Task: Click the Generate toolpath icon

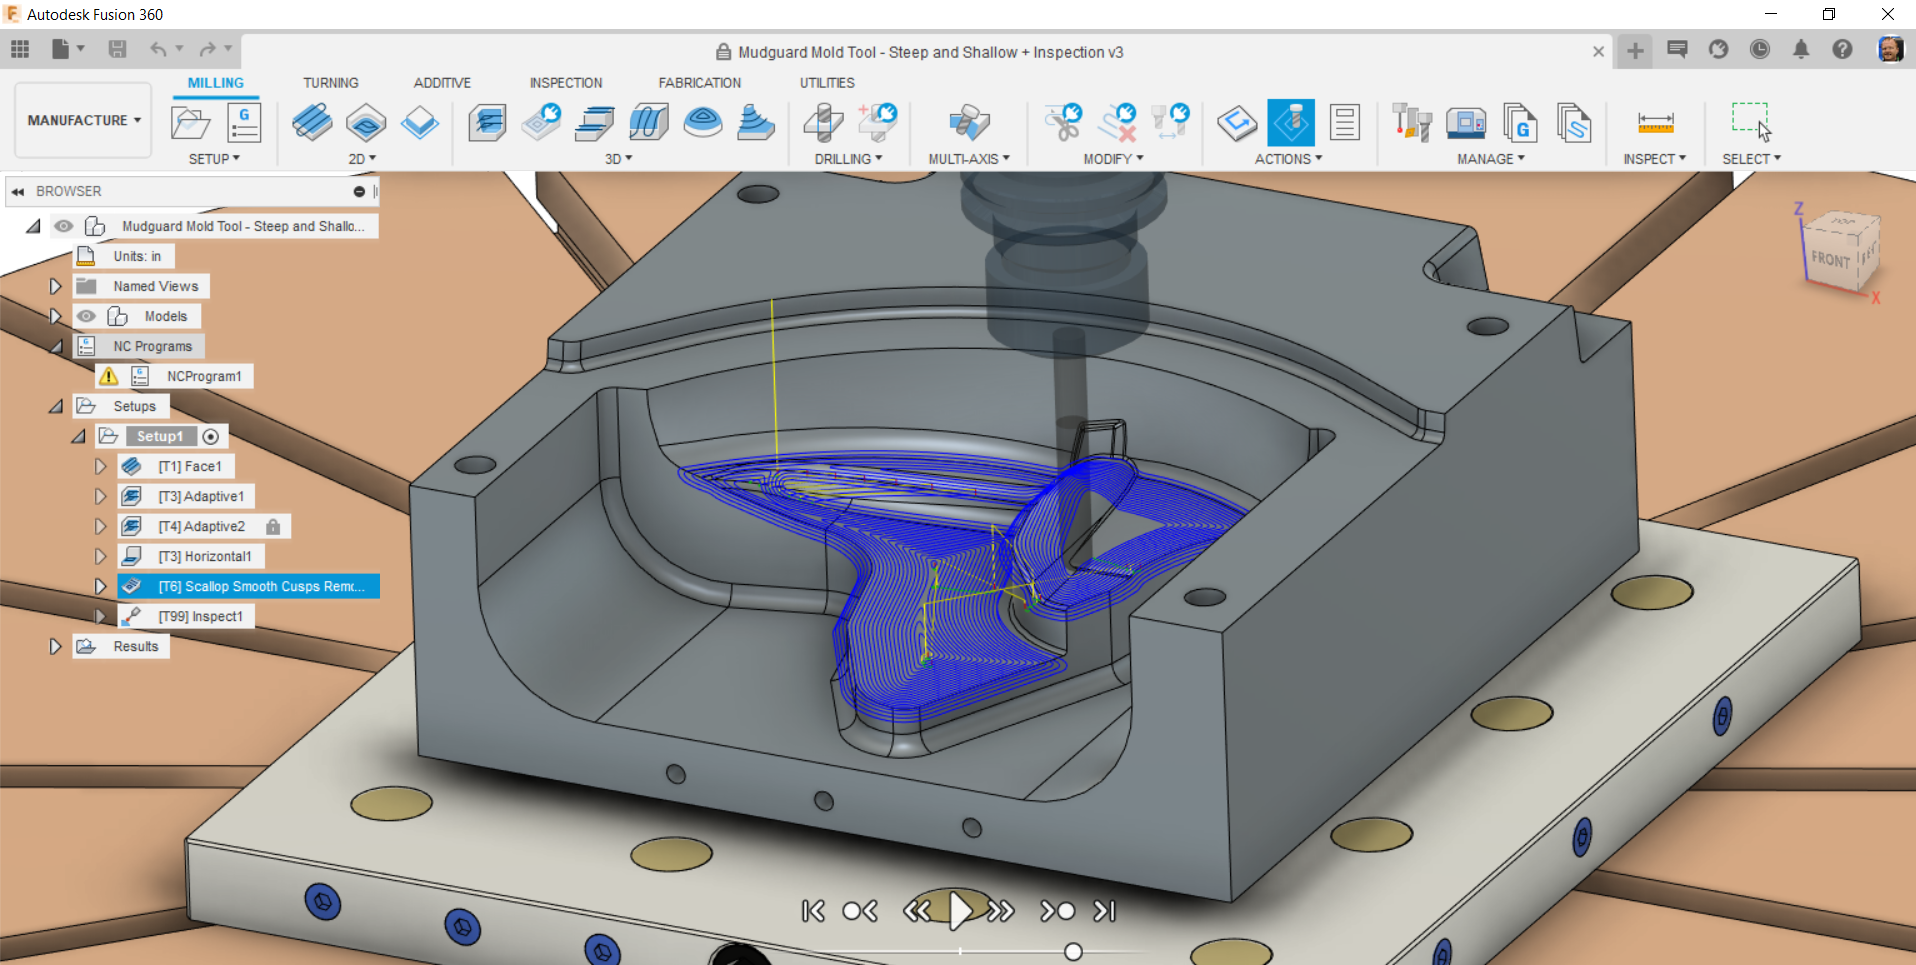Action: click(1237, 124)
